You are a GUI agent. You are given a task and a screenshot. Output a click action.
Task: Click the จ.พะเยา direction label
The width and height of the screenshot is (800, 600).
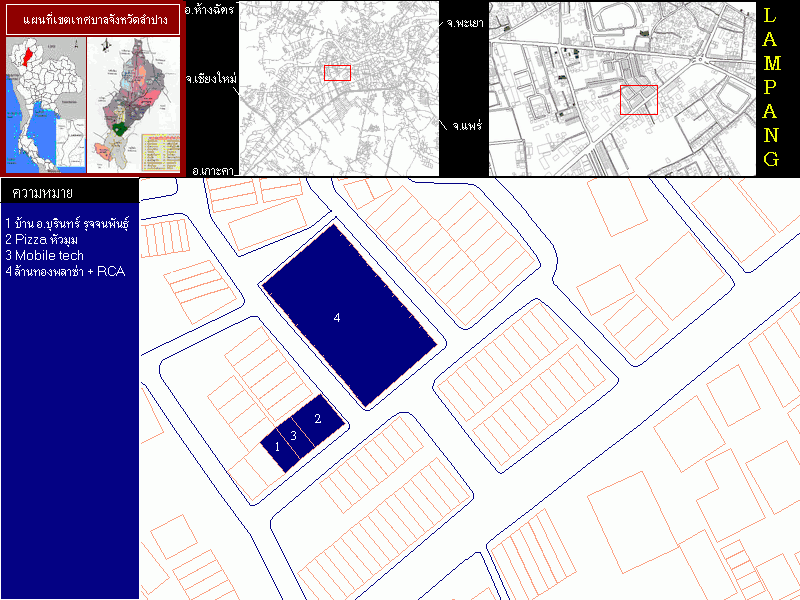click(x=467, y=20)
